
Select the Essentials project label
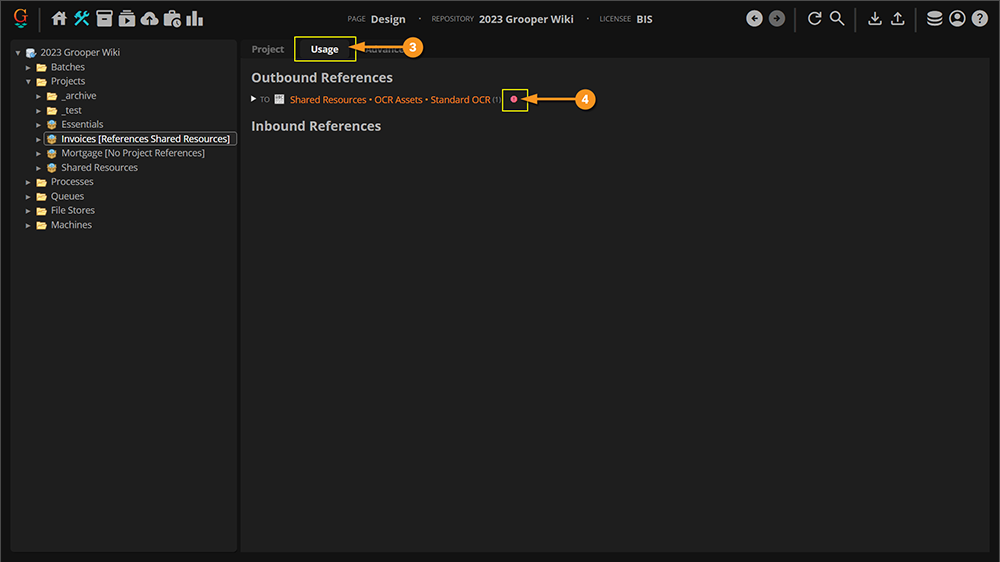click(82, 124)
